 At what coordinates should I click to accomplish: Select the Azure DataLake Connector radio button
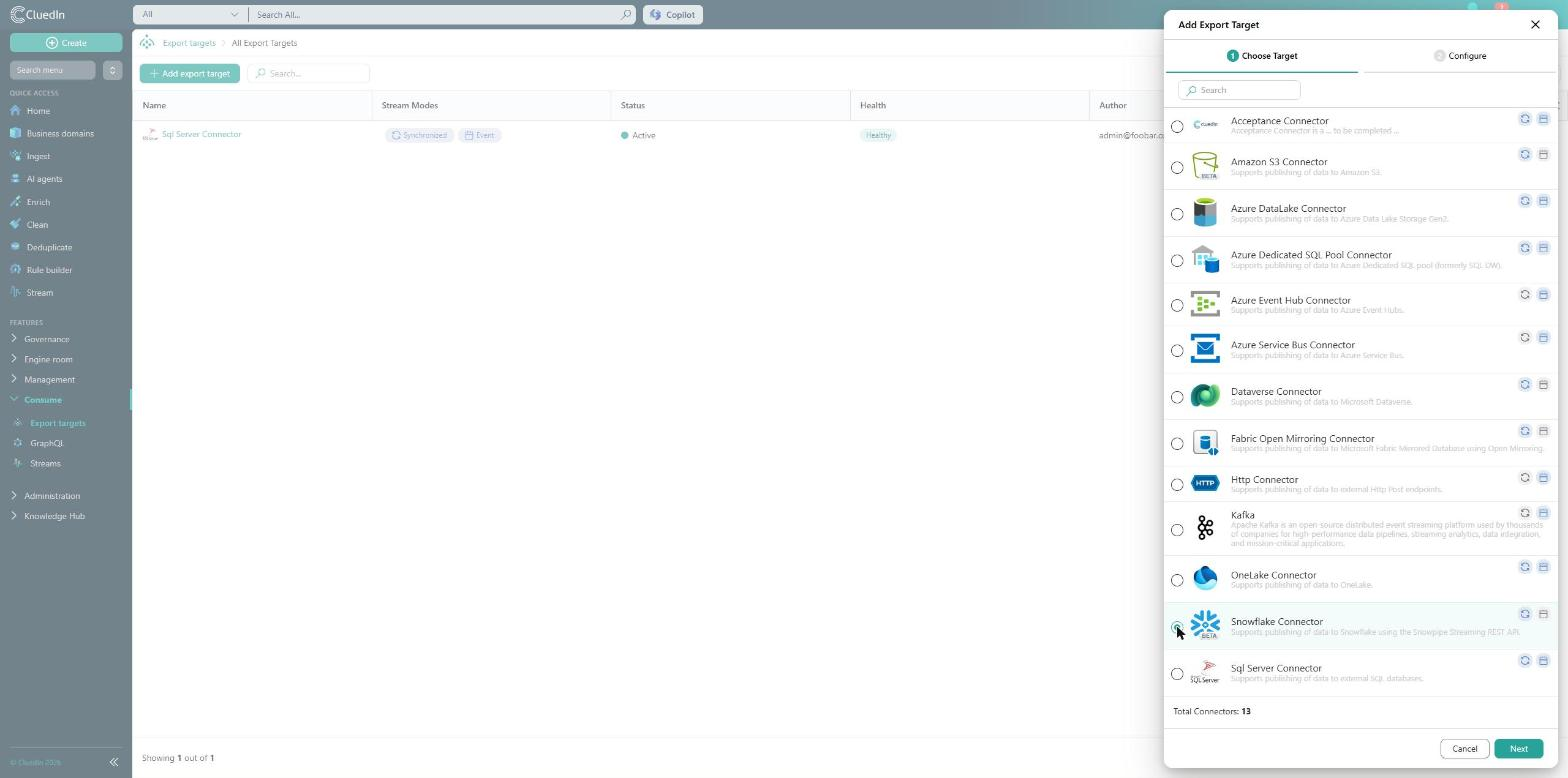tap(1177, 214)
